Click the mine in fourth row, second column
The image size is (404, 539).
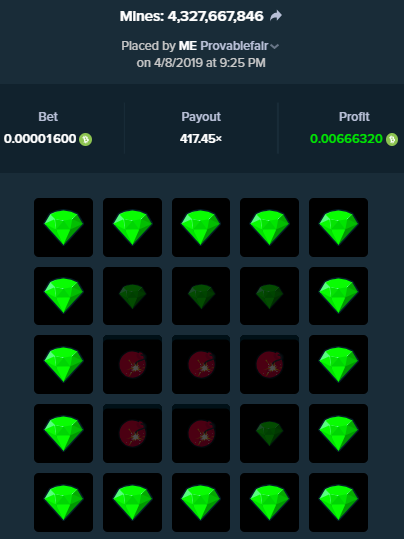pos(132,433)
